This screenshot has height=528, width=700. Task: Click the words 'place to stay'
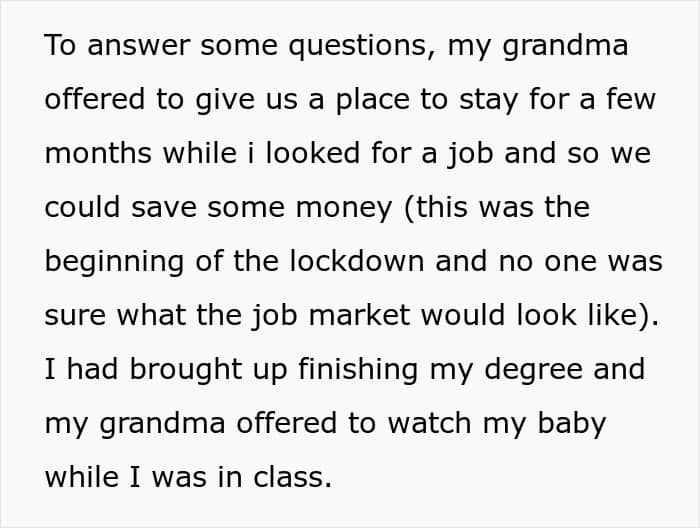tap(427, 100)
